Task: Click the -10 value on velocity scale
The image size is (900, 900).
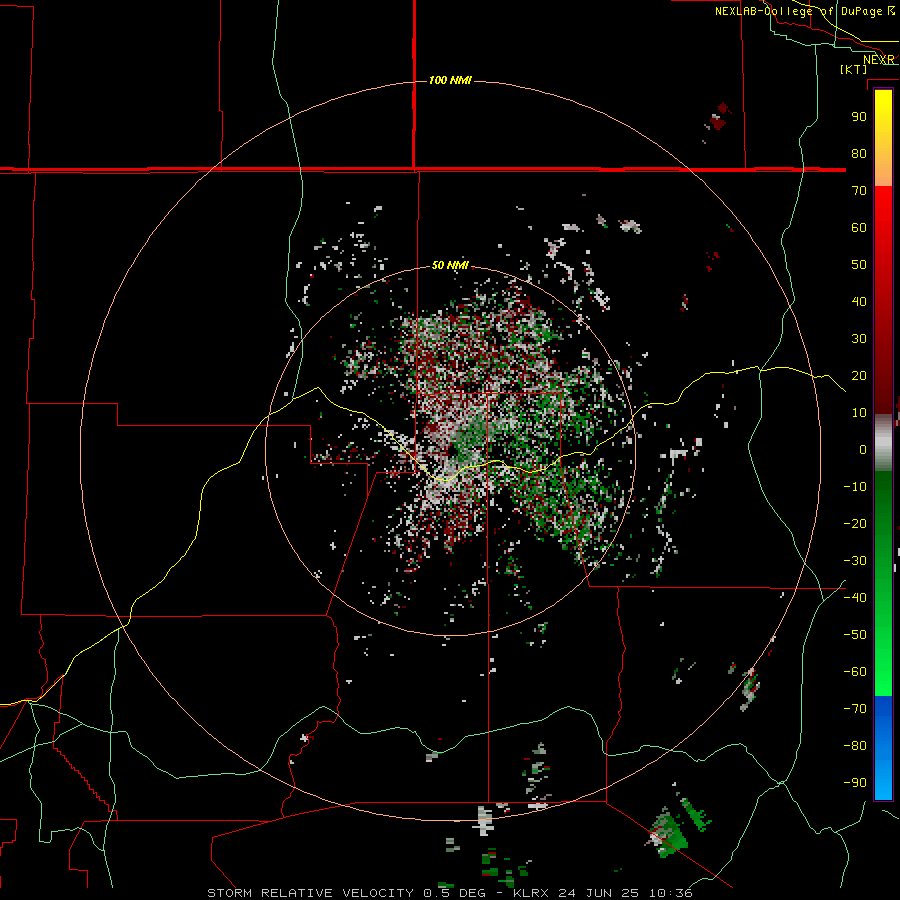Action: click(x=855, y=487)
